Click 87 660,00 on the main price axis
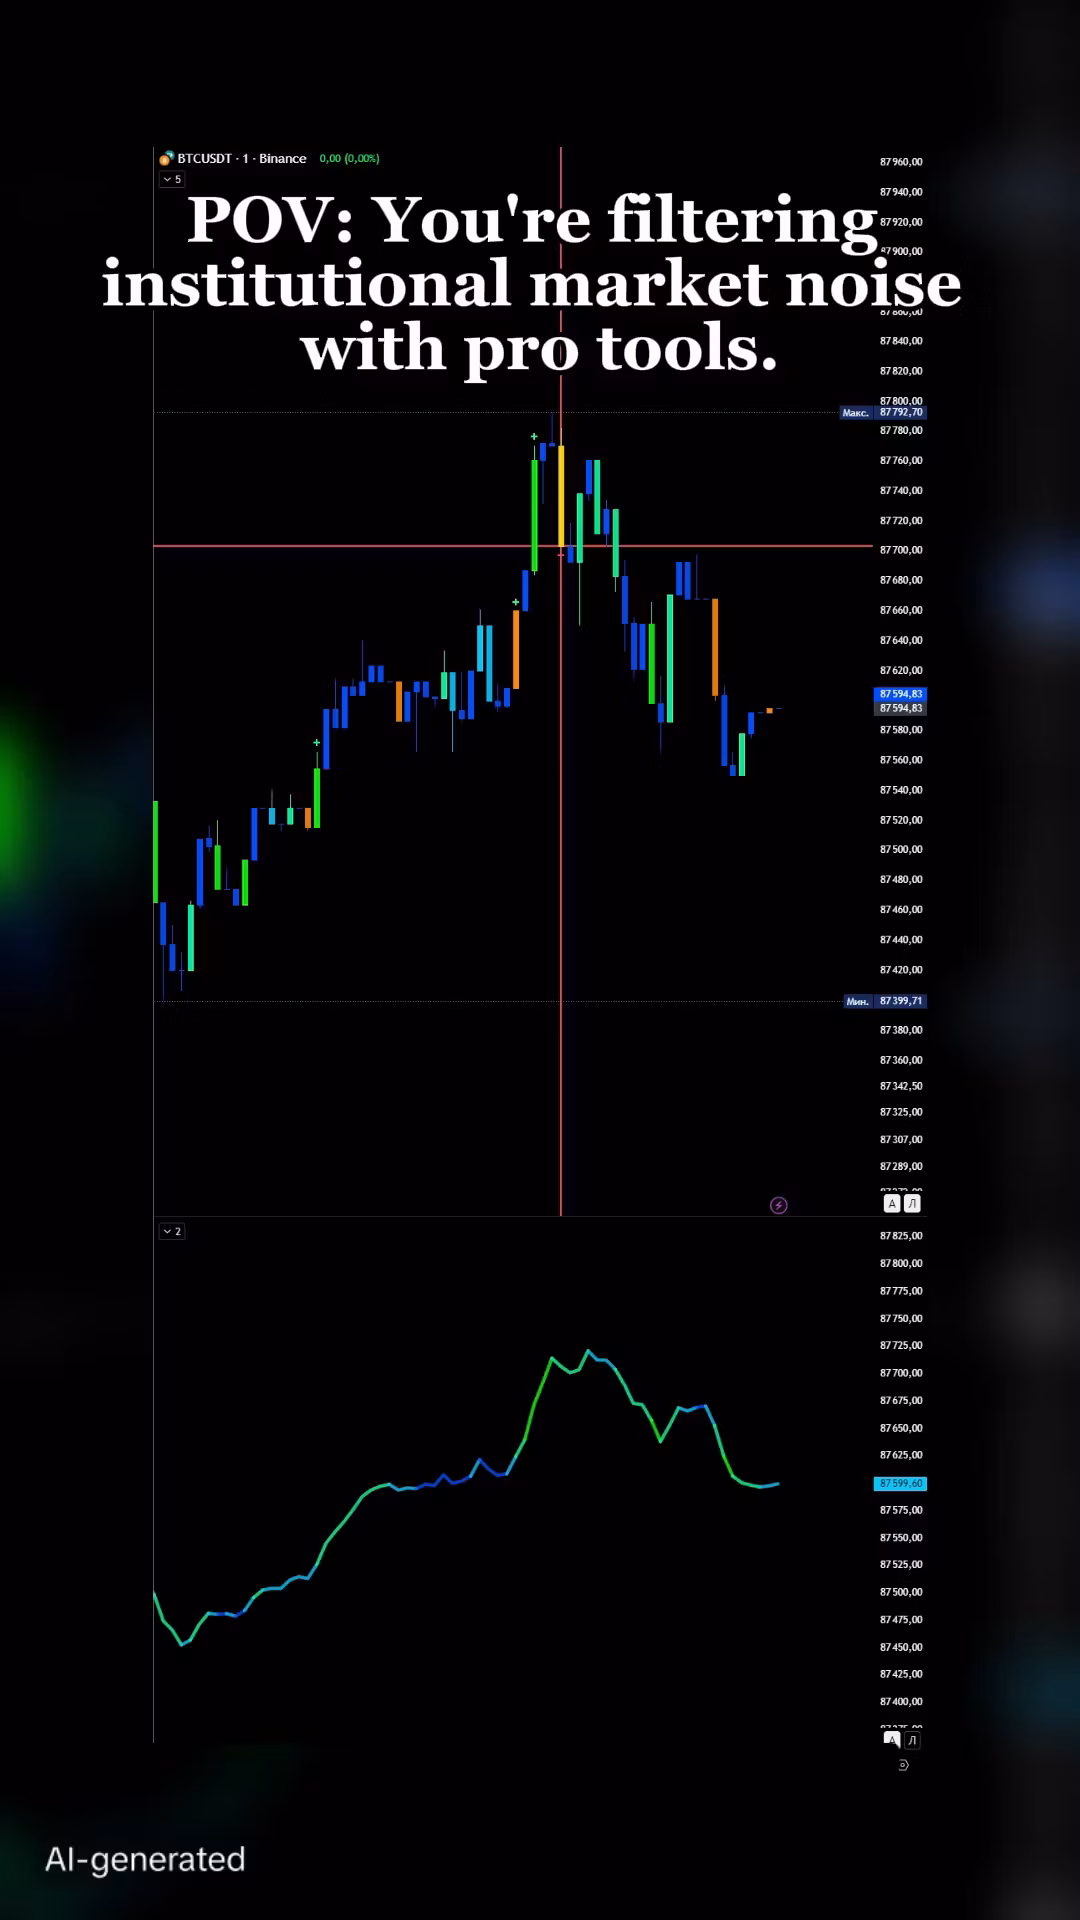The image size is (1080, 1920). 901,610
